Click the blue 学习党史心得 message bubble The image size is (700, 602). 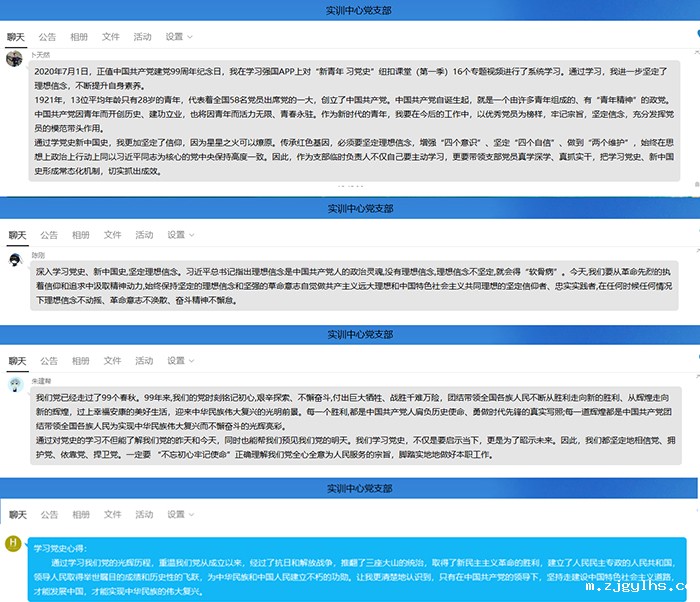click(357, 570)
